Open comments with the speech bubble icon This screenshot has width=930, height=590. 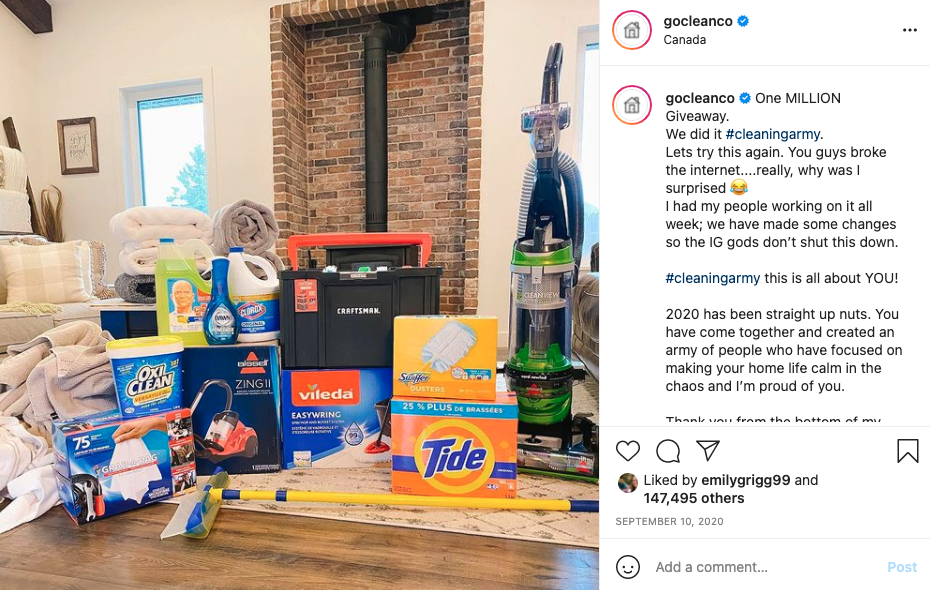[668, 451]
